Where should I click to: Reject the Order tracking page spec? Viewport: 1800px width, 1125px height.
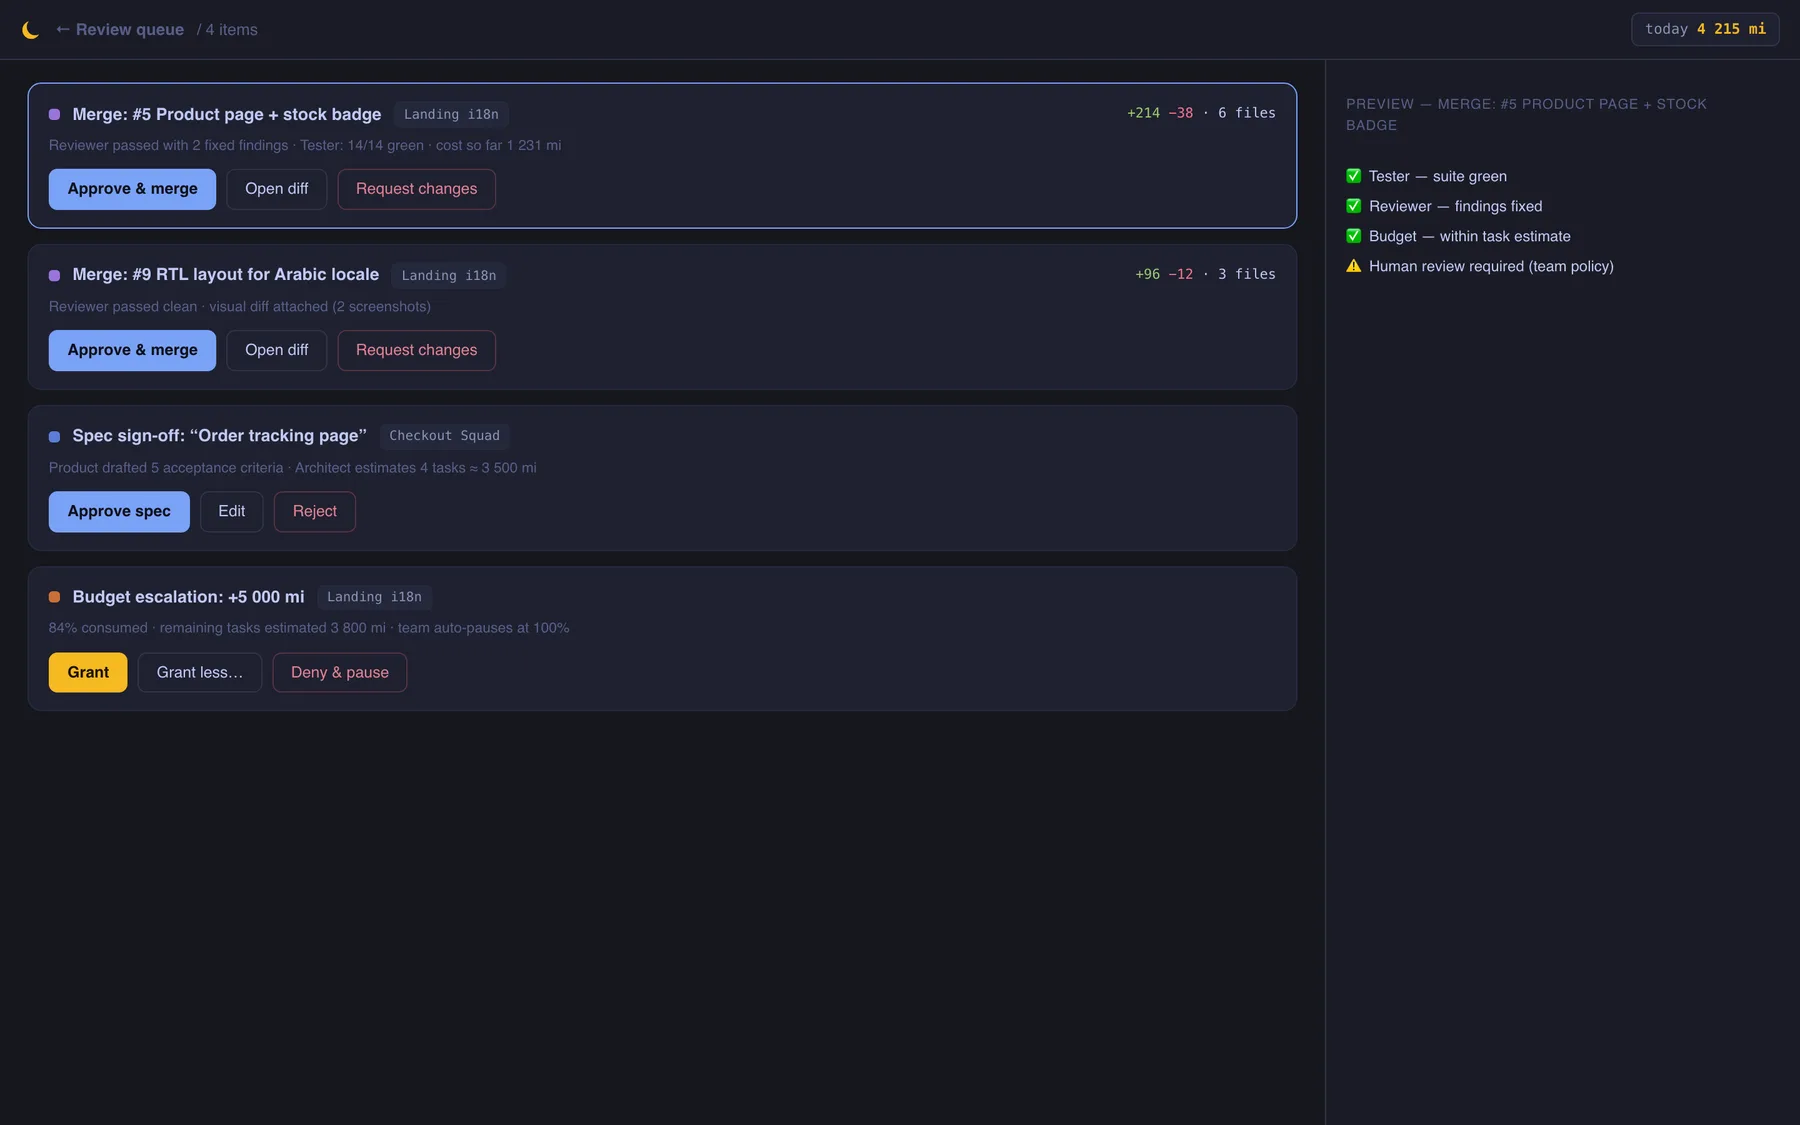pos(315,511)
